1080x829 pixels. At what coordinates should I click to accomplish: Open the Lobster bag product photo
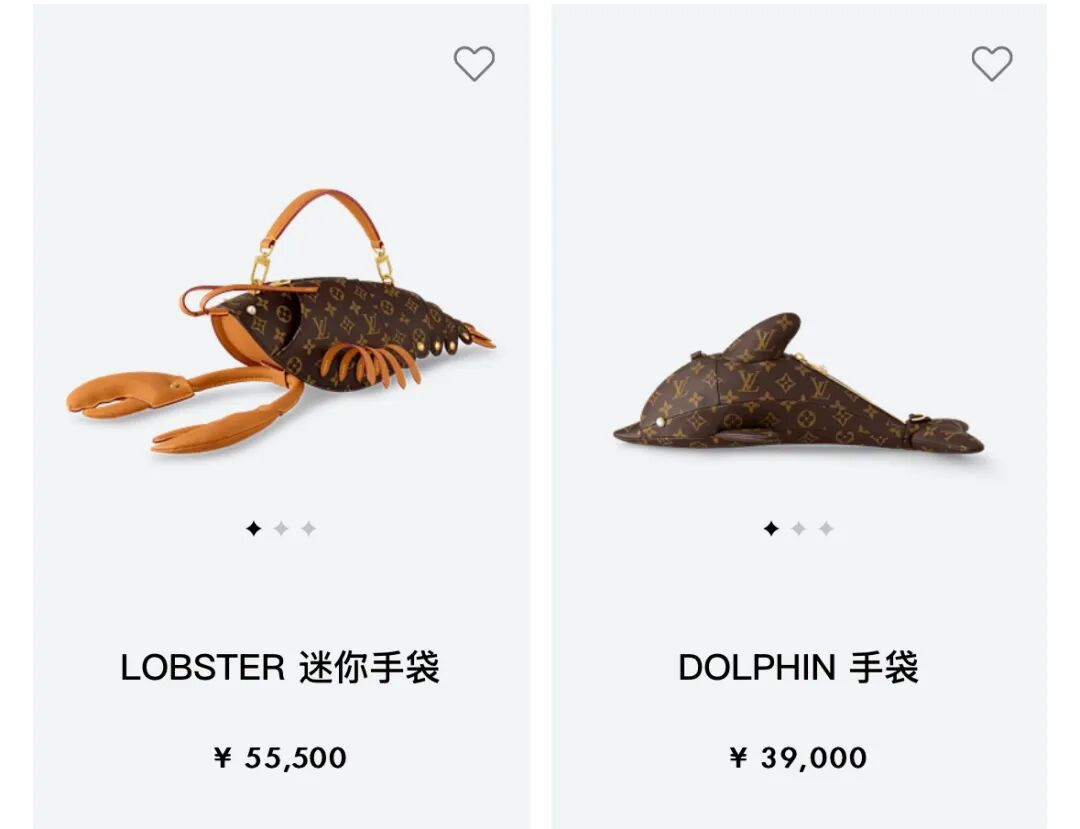point(281,321)
